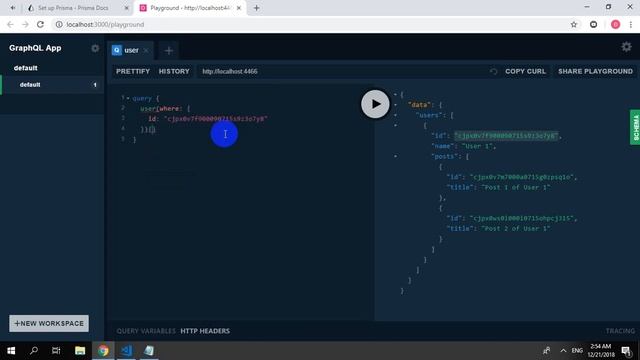Click COPY CURL

click(x=525, y=71)
